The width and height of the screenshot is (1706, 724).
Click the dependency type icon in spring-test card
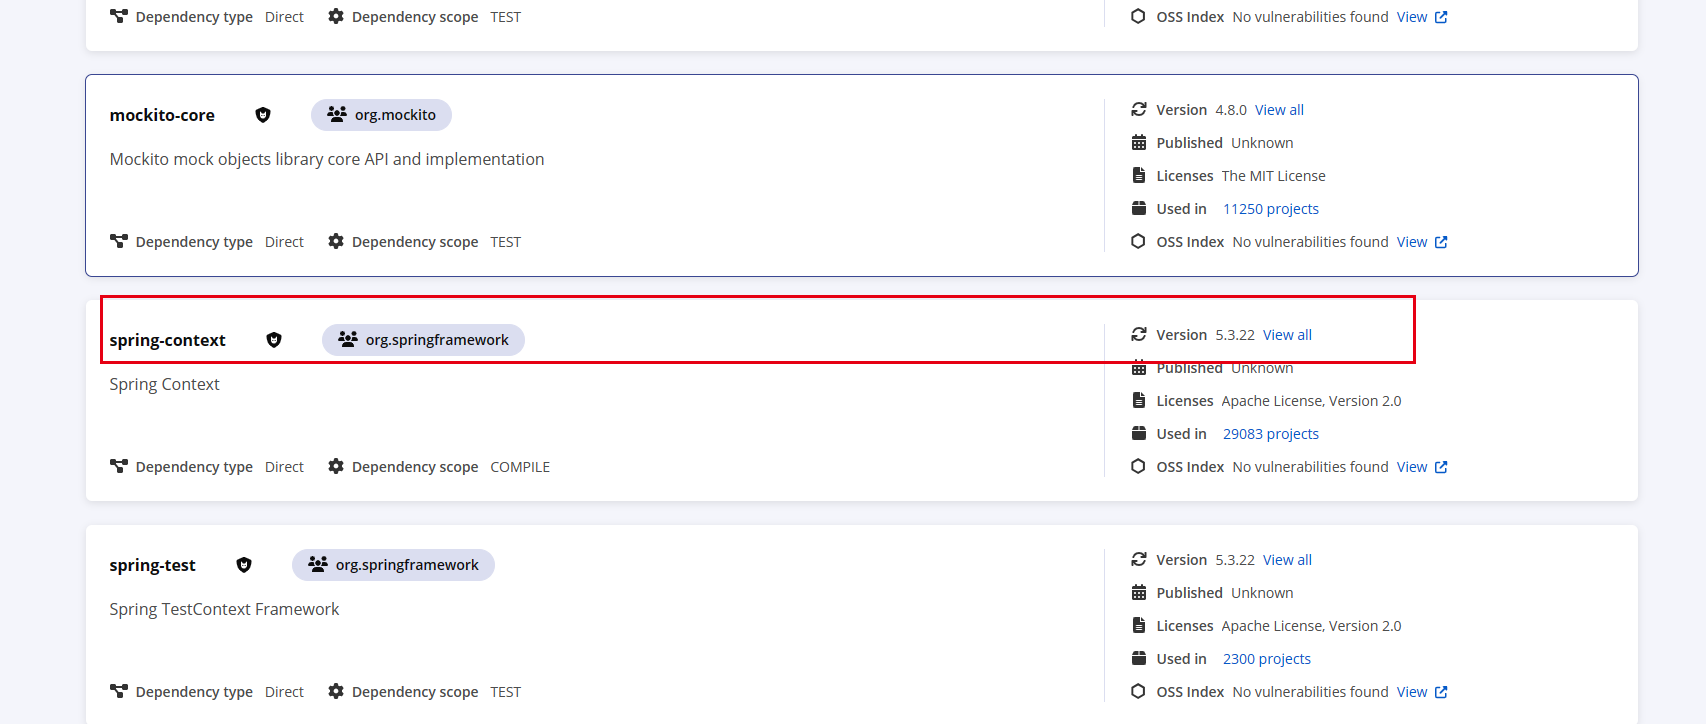[x=119, y=691]
